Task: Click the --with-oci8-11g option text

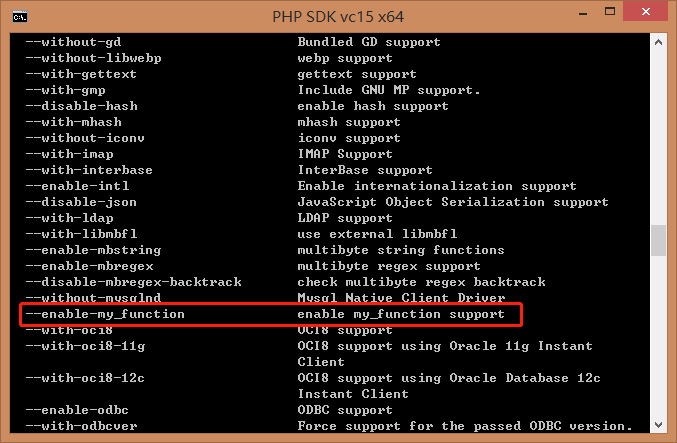Action: pyautogui.click(x=85, y=346)
